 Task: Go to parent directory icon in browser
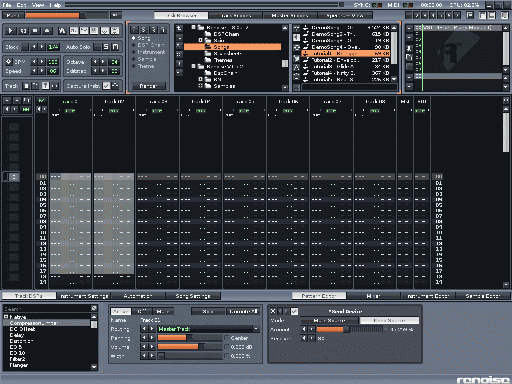point(179,28)
